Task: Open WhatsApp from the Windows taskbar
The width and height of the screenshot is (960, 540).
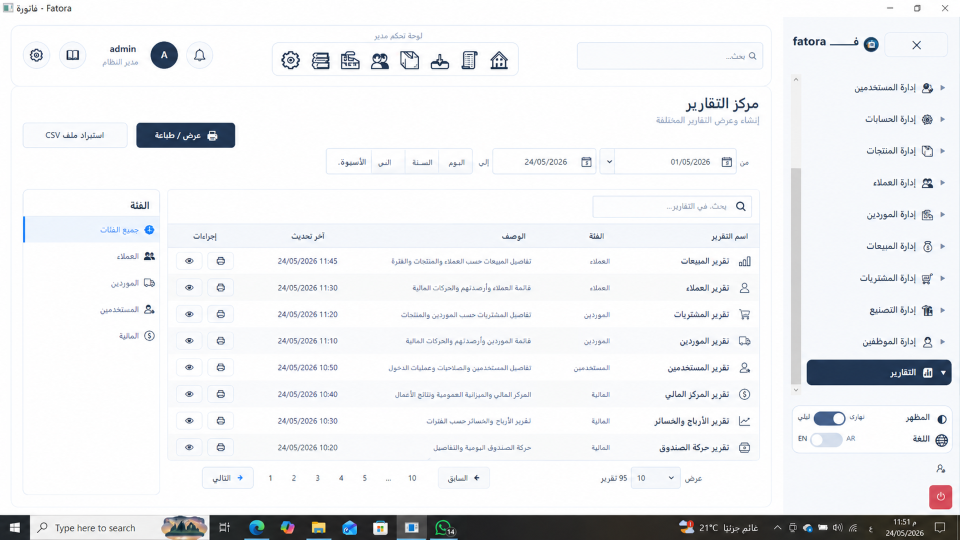Action: click(x=444, y=527)
